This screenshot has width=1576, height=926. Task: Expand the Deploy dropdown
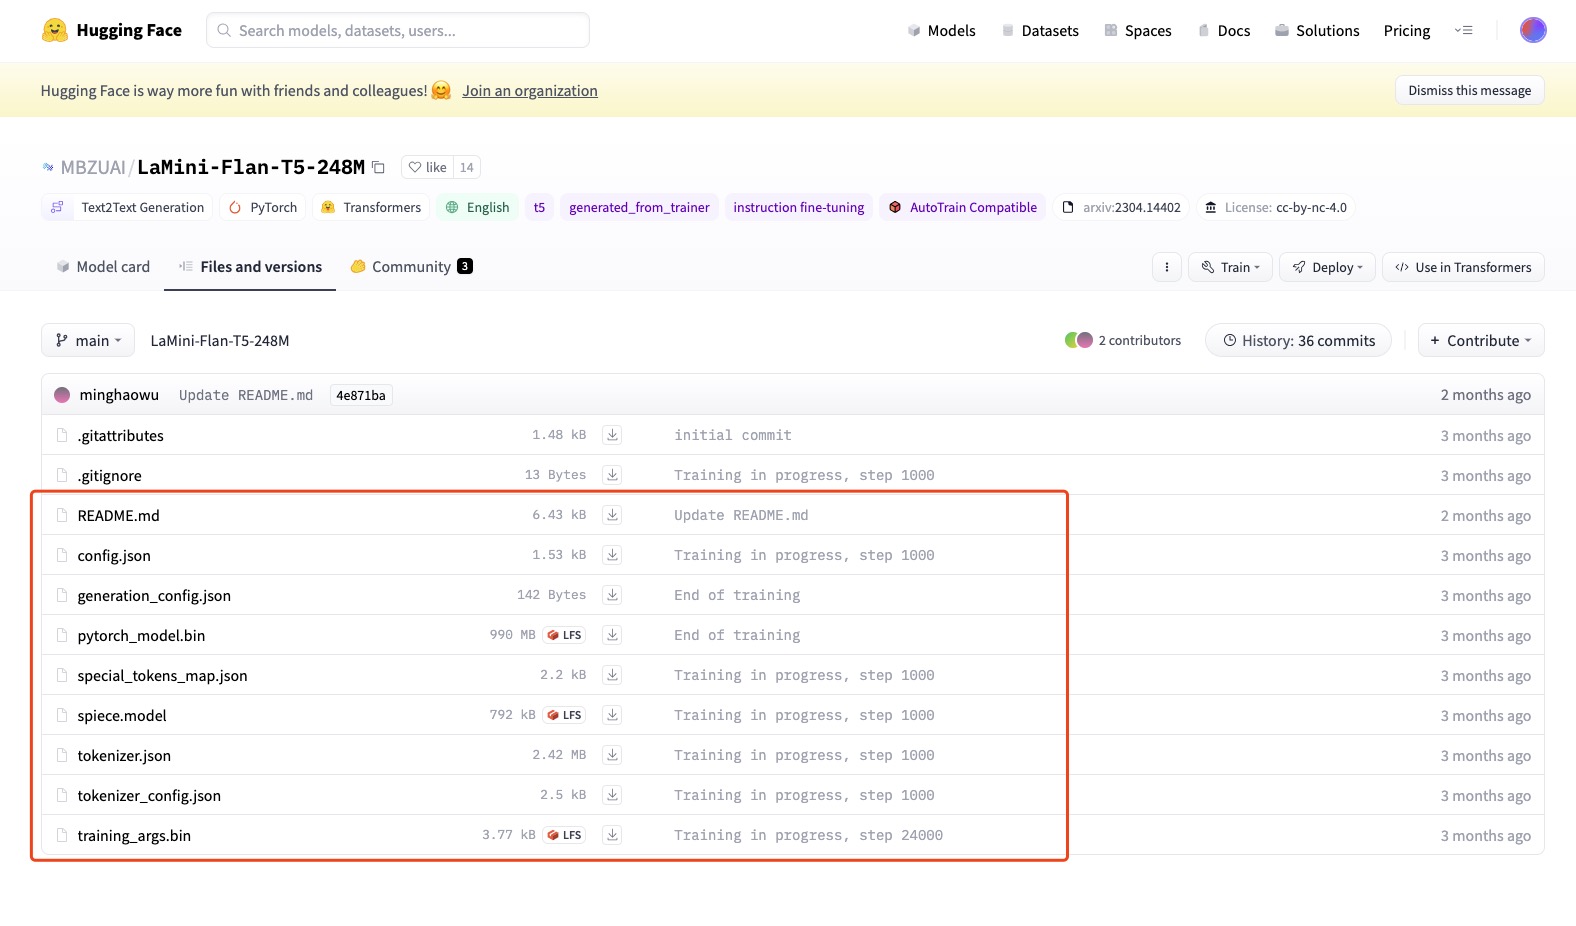tap(1327, 267)
